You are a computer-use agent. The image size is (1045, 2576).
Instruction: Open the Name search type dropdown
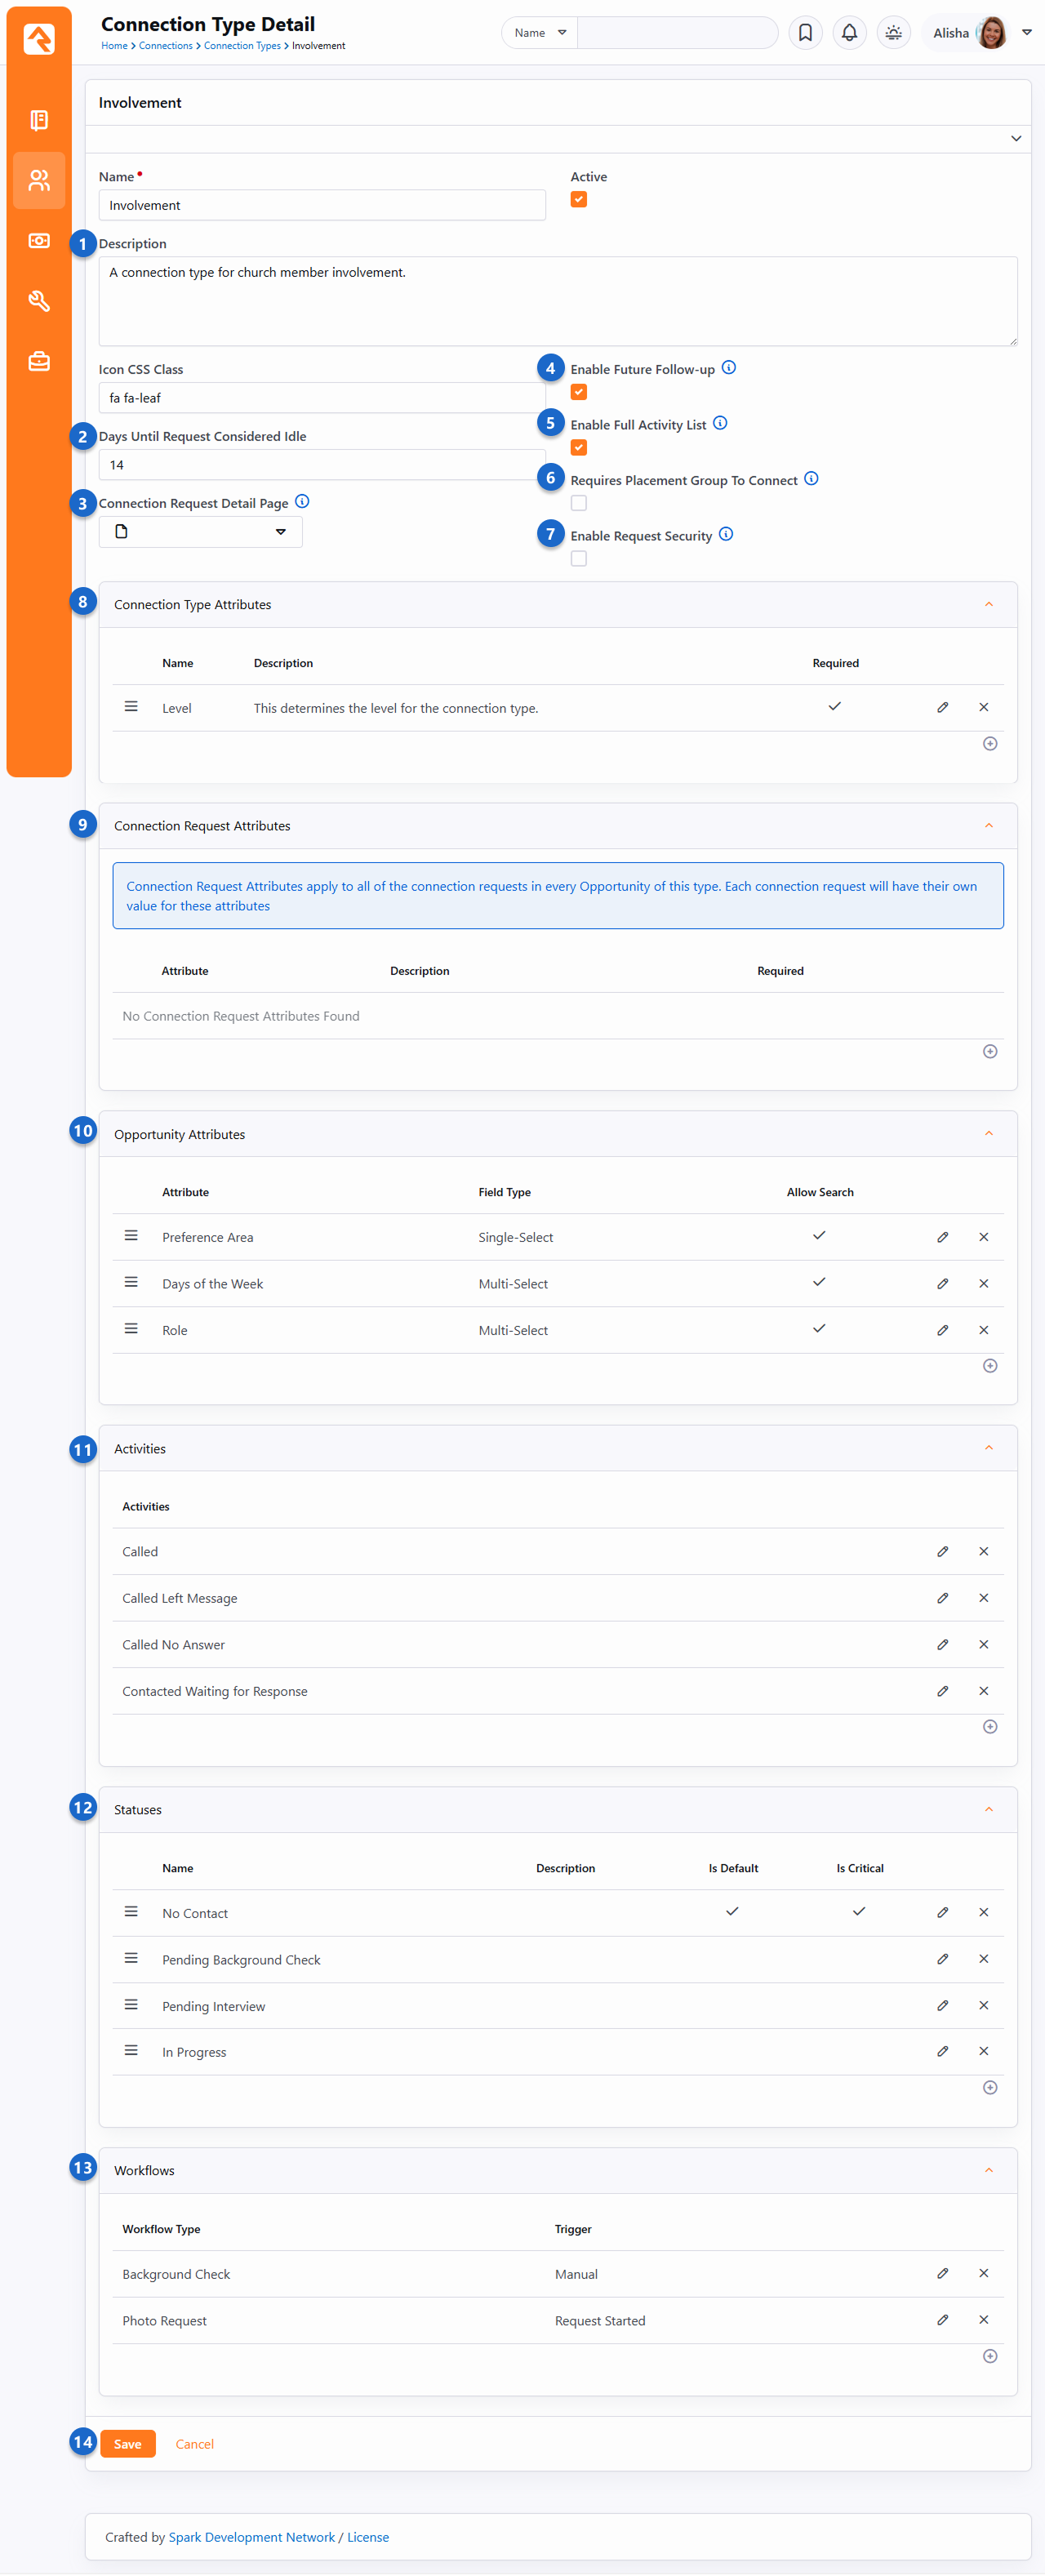[540, 33]
